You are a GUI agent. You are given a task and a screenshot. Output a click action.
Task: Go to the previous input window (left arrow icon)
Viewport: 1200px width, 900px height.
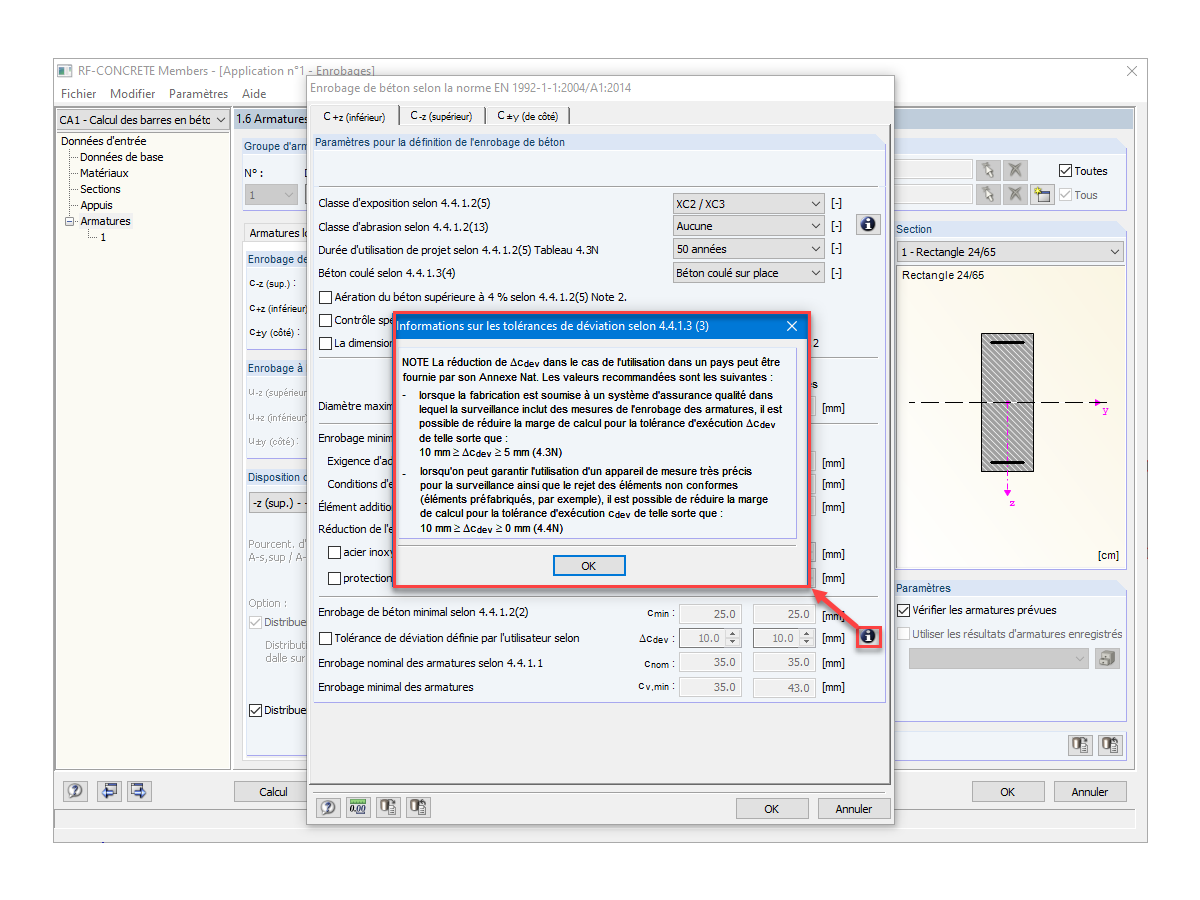[x=109, y=790]
